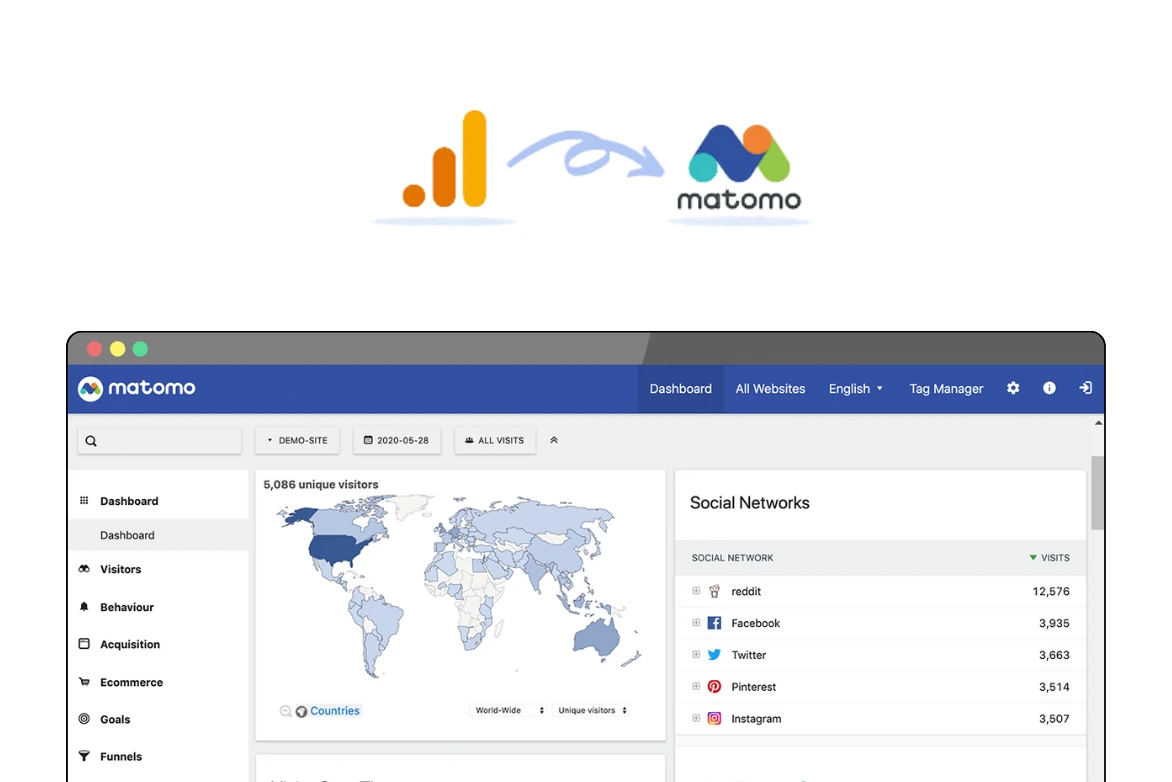
Task: Open the English language dropdown
Action: (855, 388)
